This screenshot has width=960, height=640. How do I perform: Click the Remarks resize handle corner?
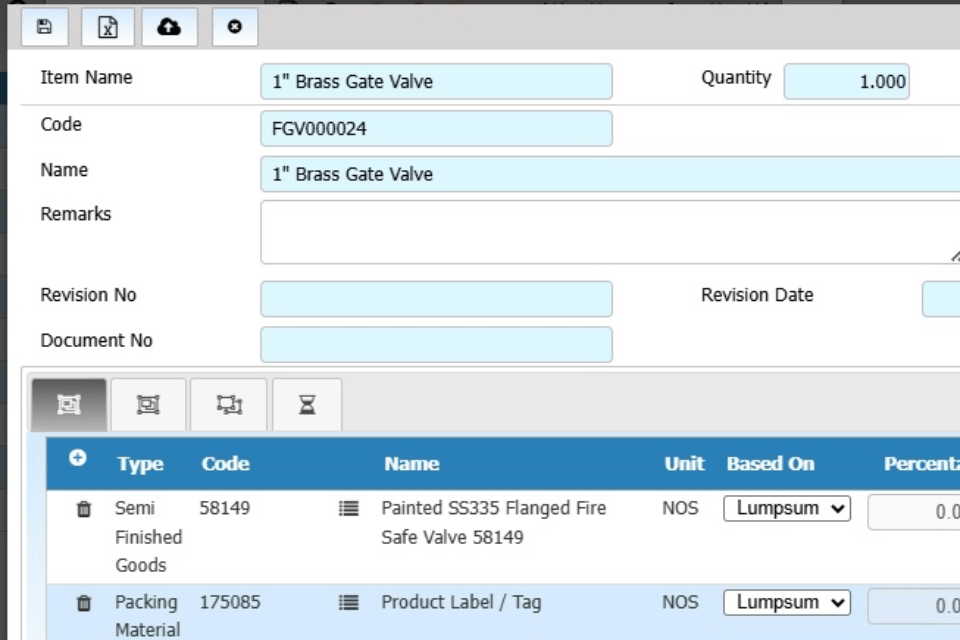956,256
